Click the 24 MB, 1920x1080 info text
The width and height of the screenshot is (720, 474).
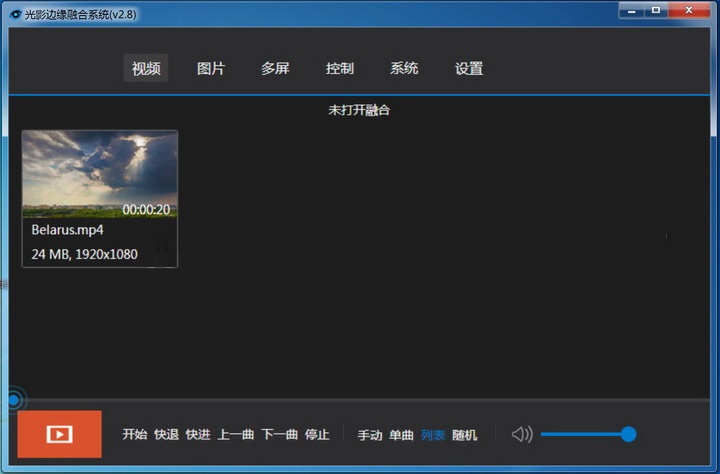click(x=84, y=254)
